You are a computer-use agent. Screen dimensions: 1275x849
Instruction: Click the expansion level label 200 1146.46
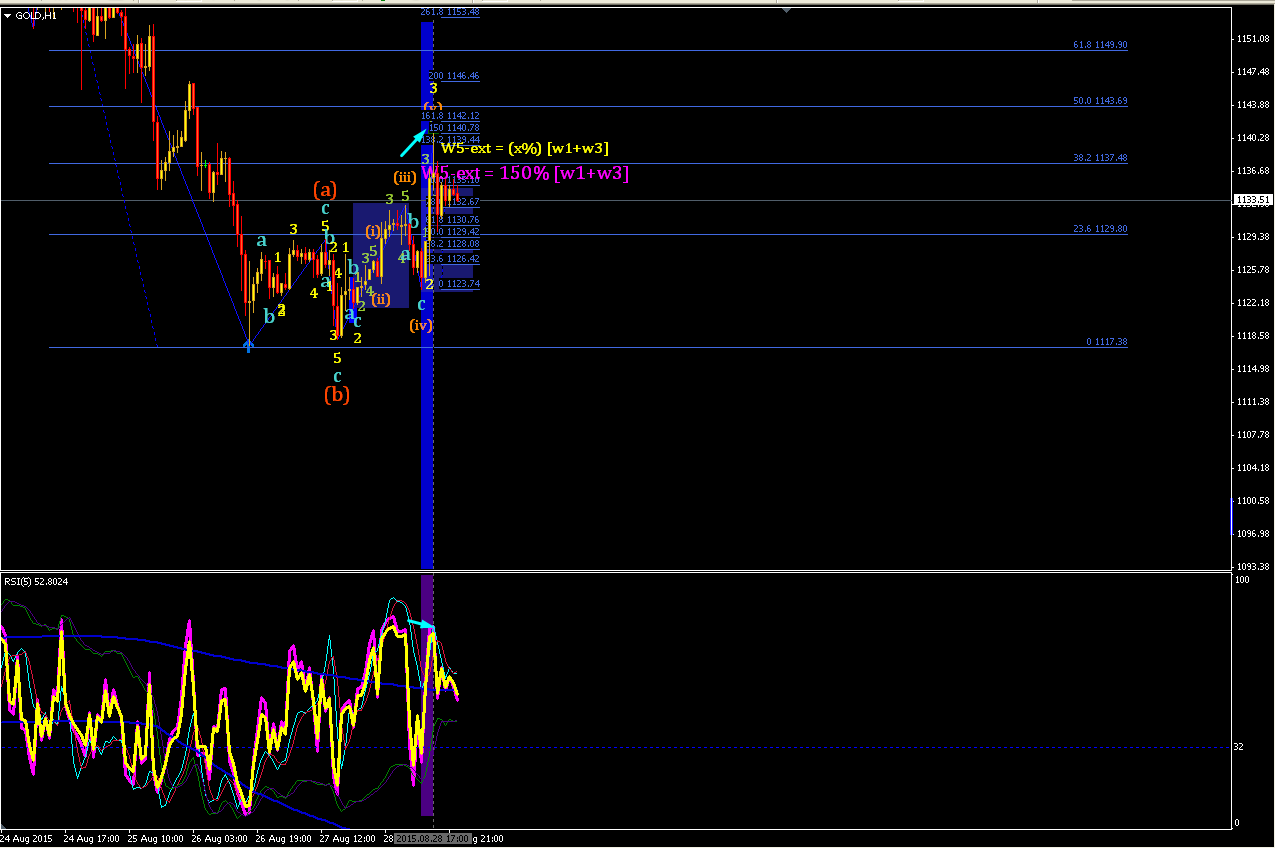click(454, 76)
